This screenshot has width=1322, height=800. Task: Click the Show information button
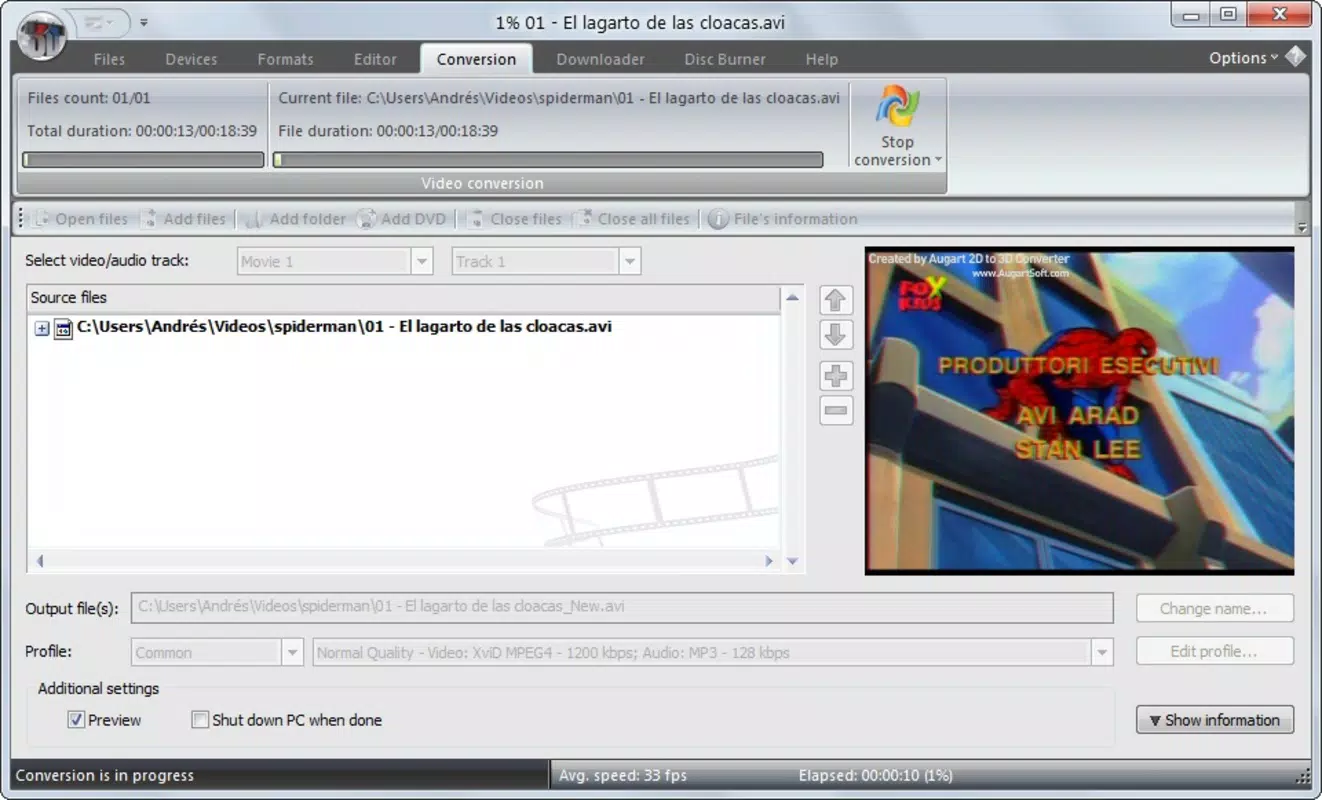point(1214,720)
